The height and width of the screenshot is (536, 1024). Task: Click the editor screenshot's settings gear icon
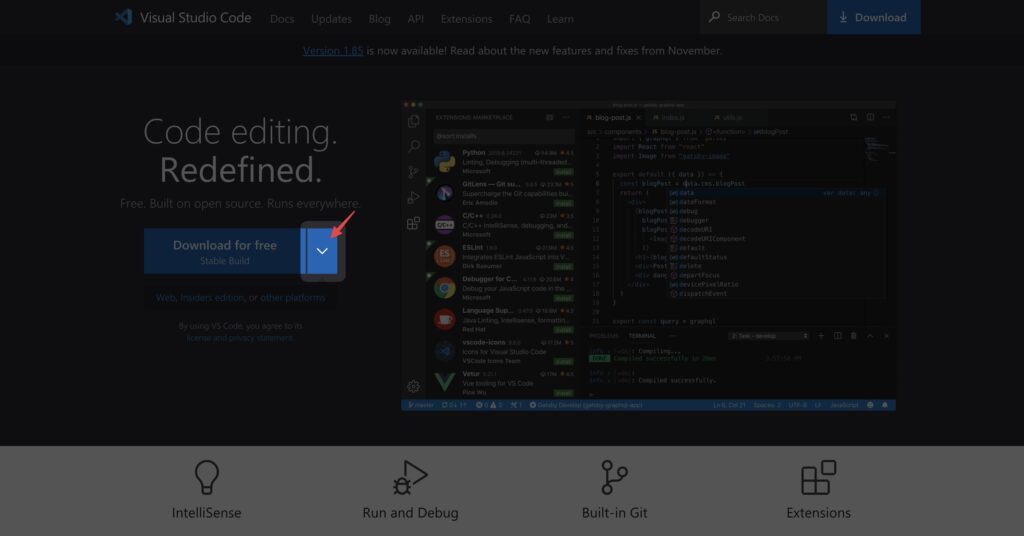click(413, 386)
